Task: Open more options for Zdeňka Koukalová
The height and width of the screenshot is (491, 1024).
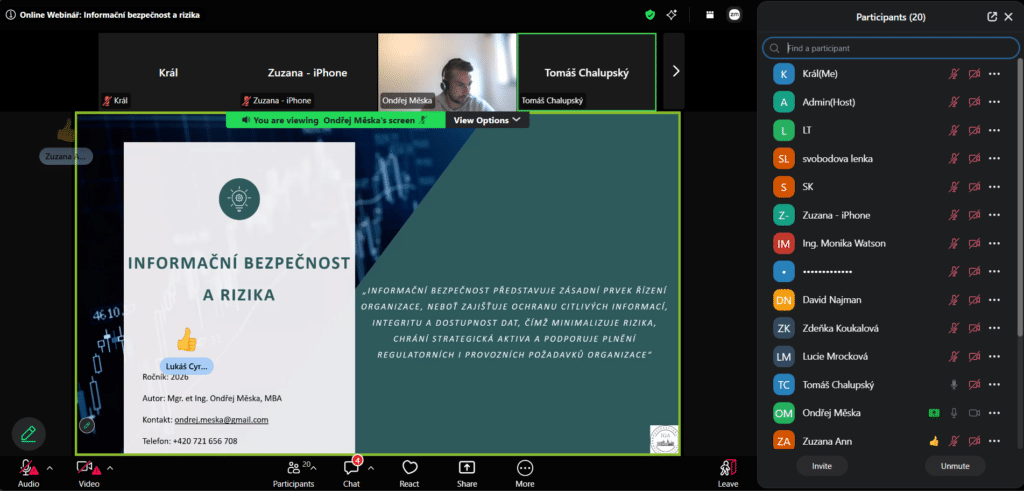Action: tap(994, 328)
